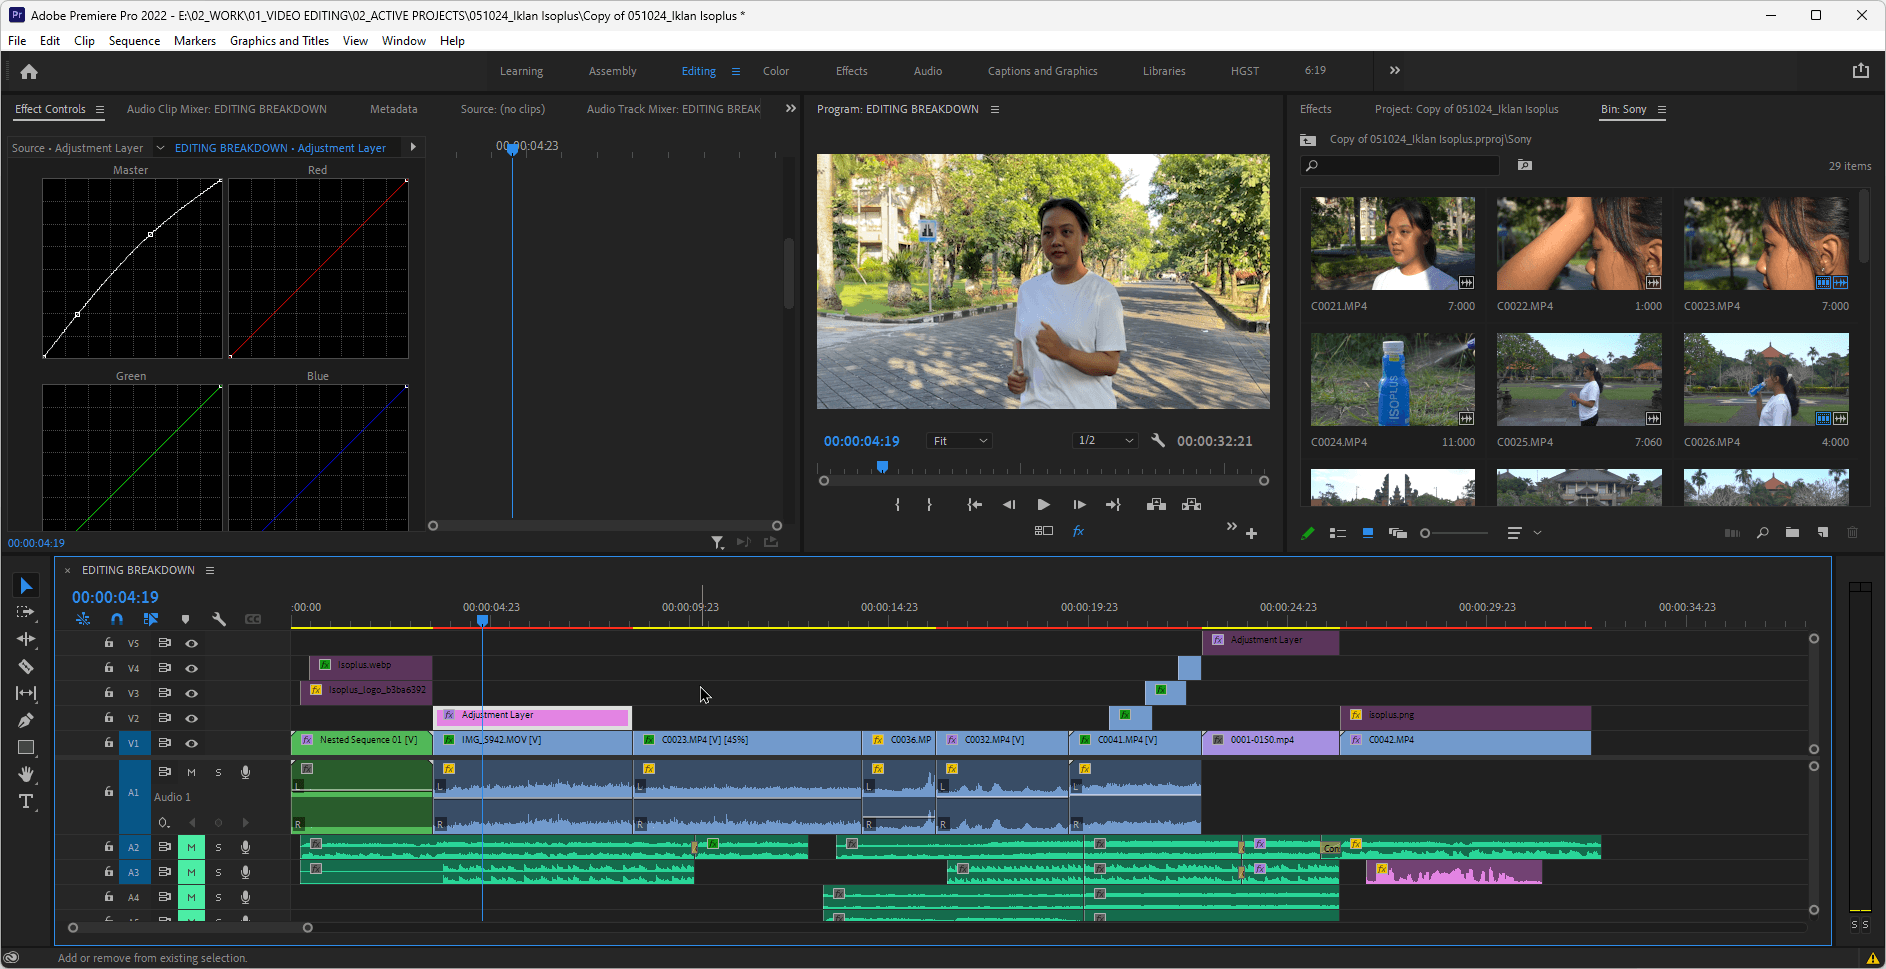
Task: Click the C0024.MP4 thumbnail in the bin
Action: point(1392,380)
